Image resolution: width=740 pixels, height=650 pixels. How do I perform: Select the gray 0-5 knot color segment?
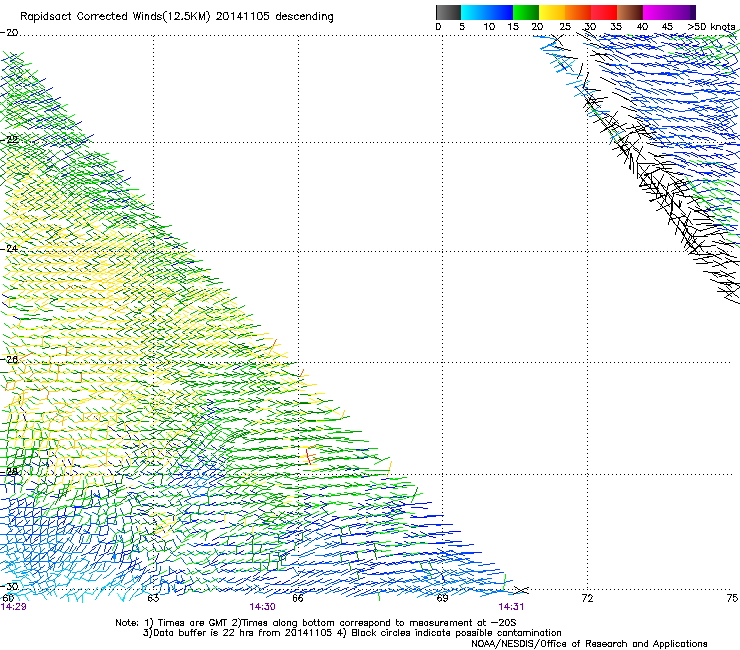(448, 12)
